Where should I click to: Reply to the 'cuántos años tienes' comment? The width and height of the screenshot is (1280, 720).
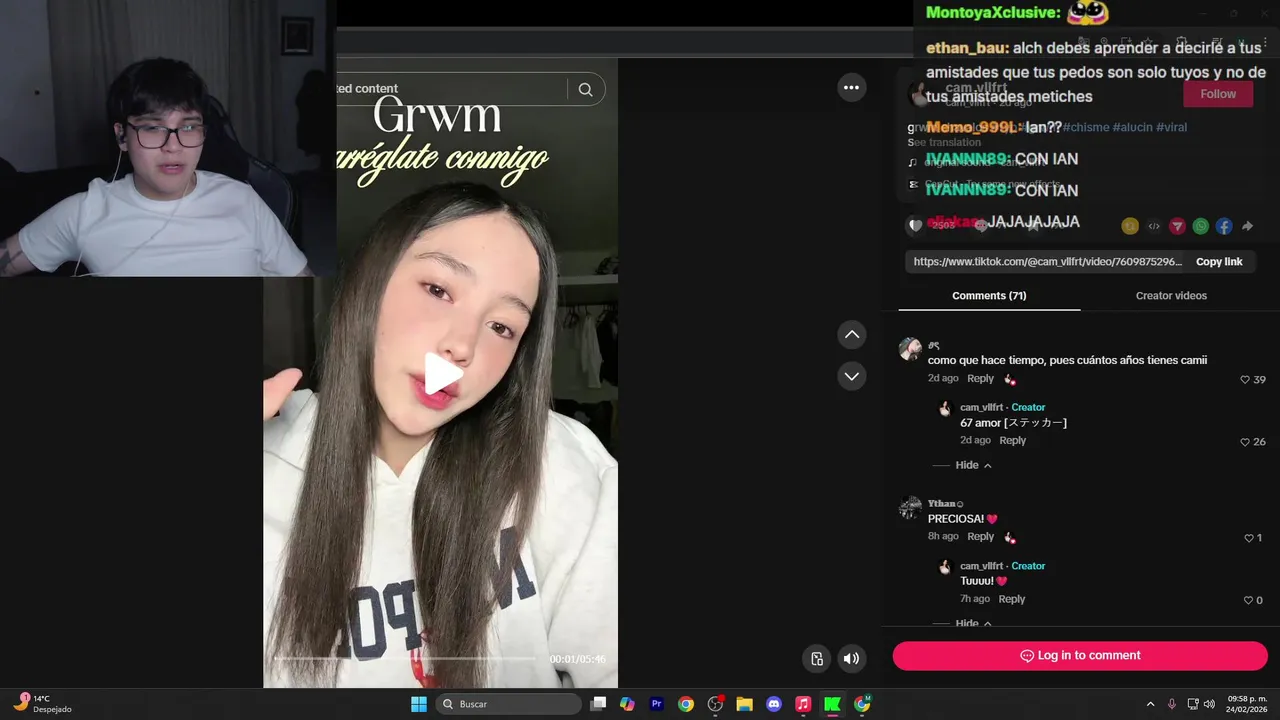point(980,379)
